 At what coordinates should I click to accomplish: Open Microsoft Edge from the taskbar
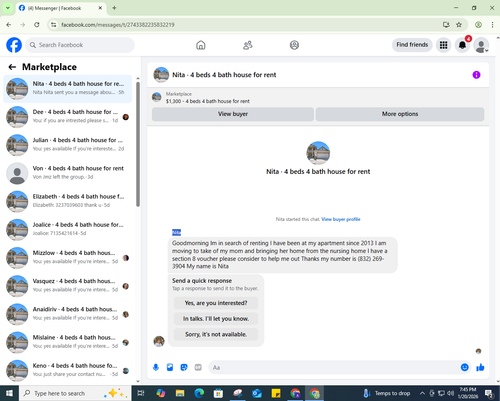(x=199, y=393)
